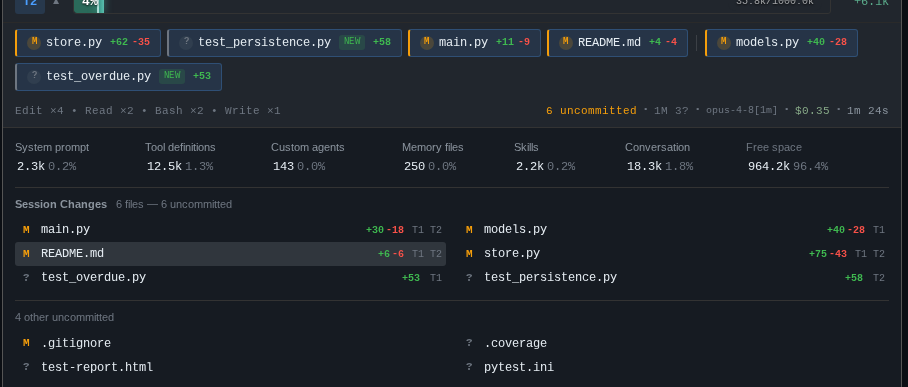The height and width of the screenshot is (387, 908).
Task: Click the '1M 3?' git summary text
Action: 671,111
